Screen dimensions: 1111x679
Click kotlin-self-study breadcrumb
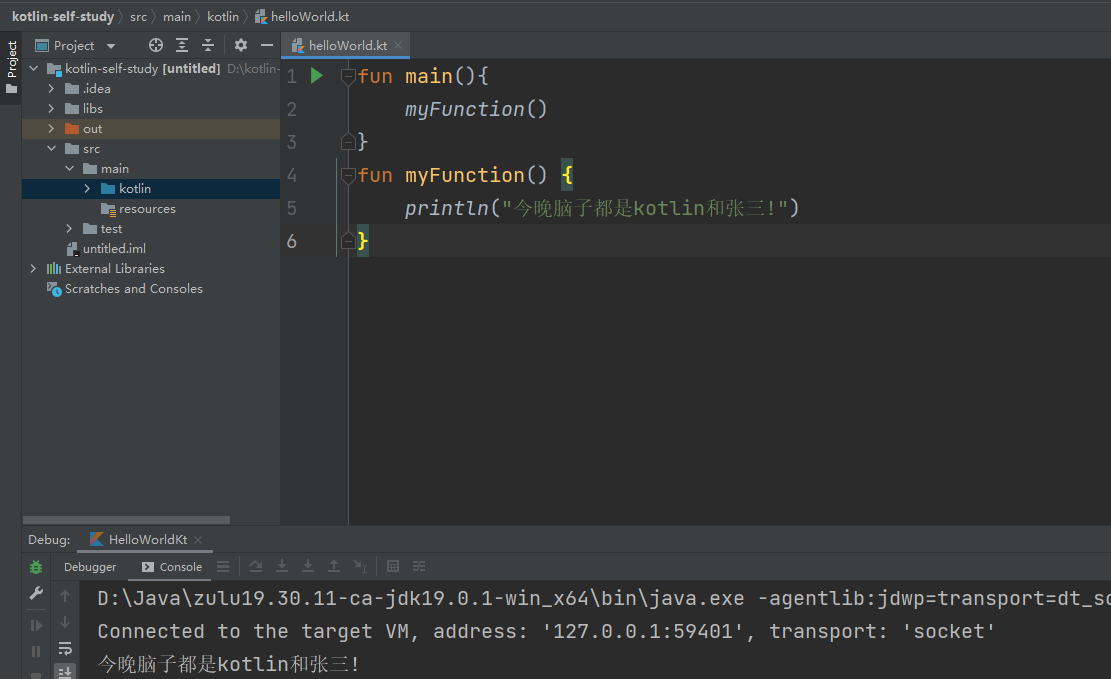pos(63,16)
